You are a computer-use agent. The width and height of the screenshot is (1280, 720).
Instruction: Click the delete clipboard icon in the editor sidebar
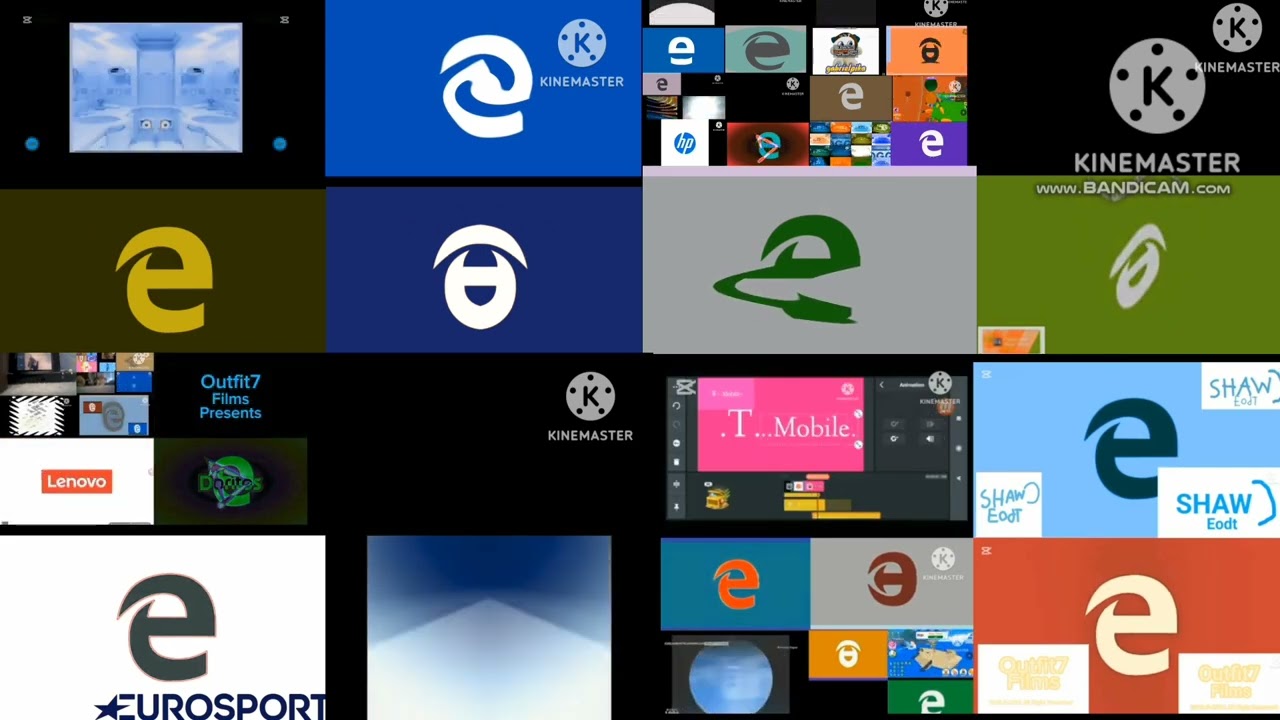click(x=676, y=462)
